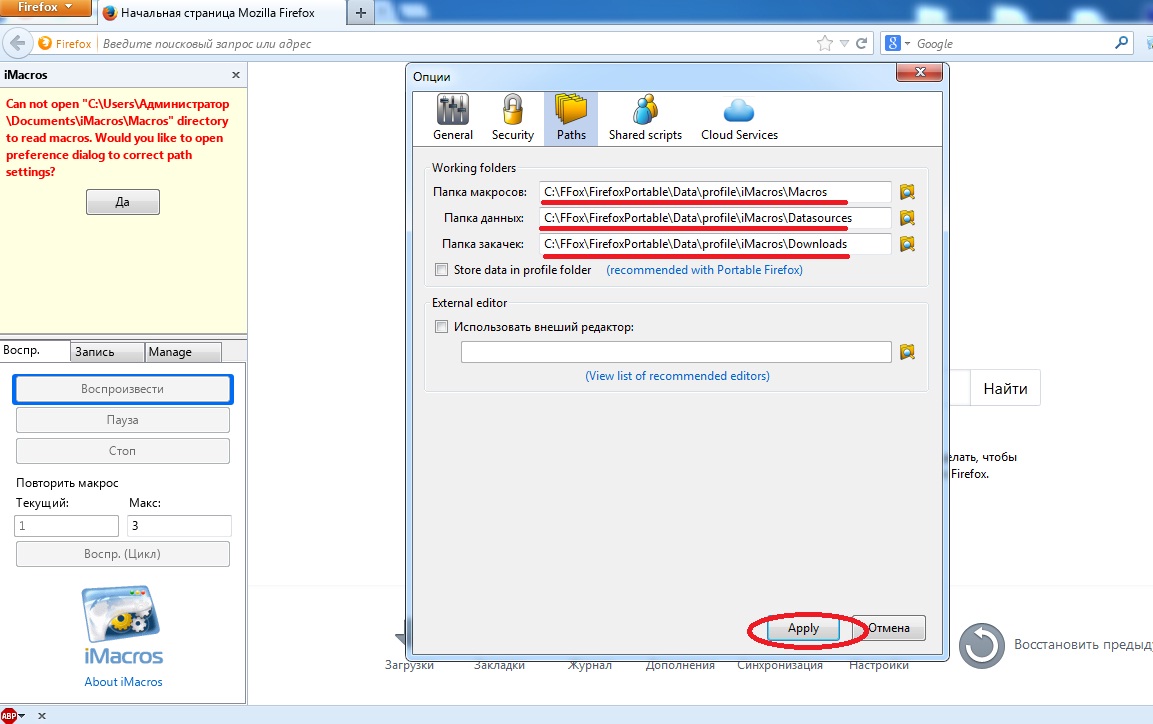Click the Папка данных path field

pyautogui.click(x=715, y=218)
